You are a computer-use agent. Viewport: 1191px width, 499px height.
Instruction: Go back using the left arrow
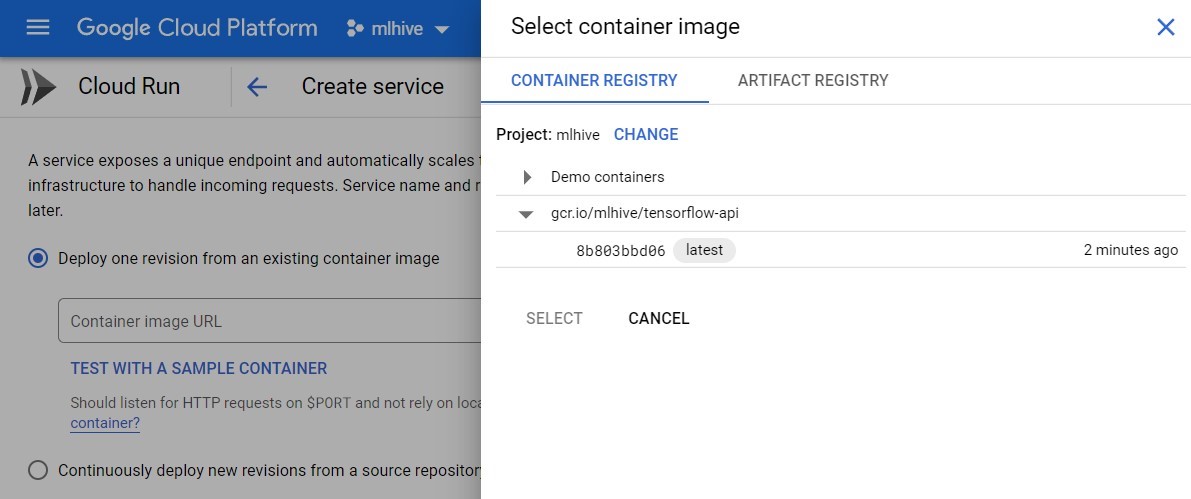pos(257,87)
